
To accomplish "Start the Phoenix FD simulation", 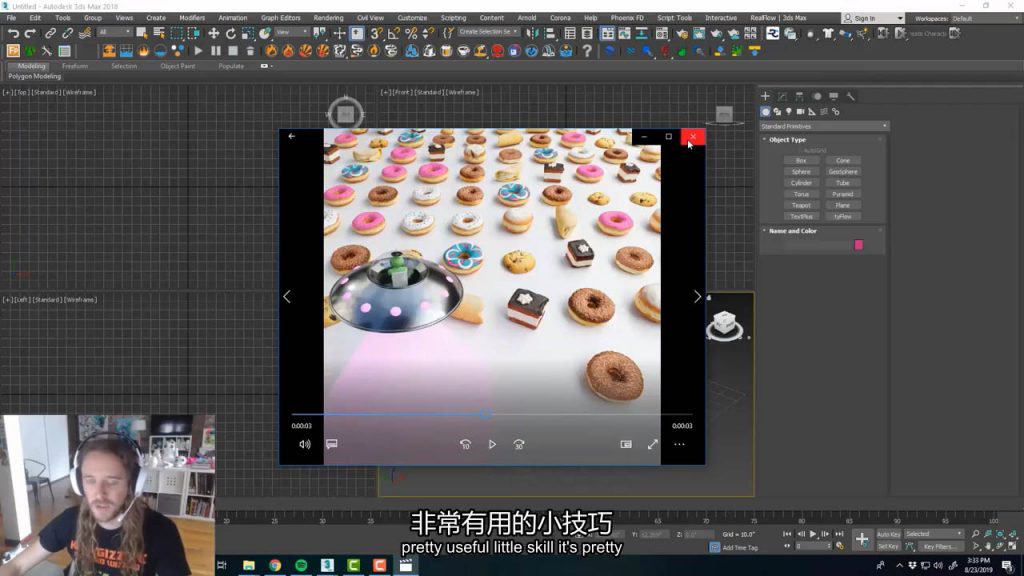I will [x=199, y=51].
